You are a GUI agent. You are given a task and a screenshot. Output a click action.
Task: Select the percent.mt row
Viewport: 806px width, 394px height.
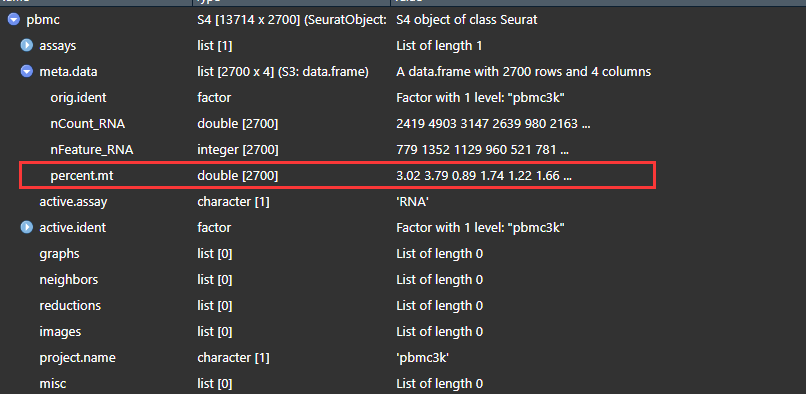(337, 176)
